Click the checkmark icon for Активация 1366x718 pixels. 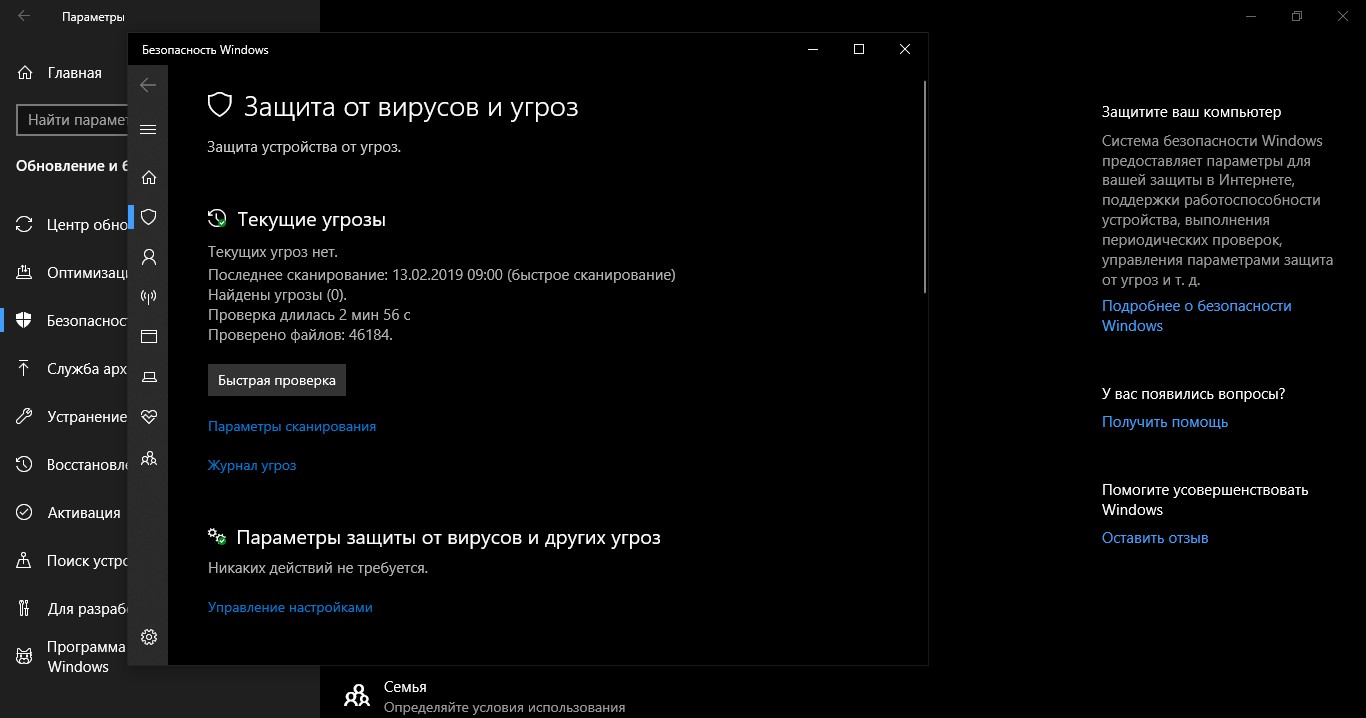click(25, 513)
